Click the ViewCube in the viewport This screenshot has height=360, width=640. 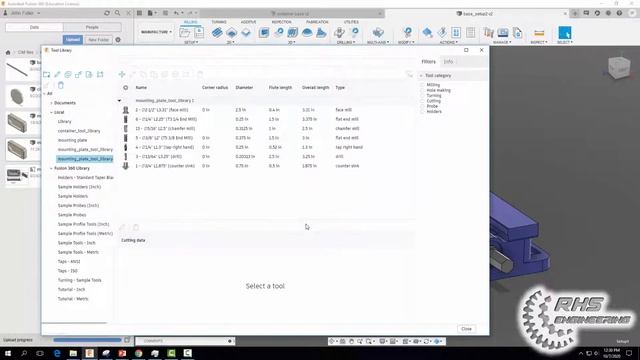coord(619,67)
